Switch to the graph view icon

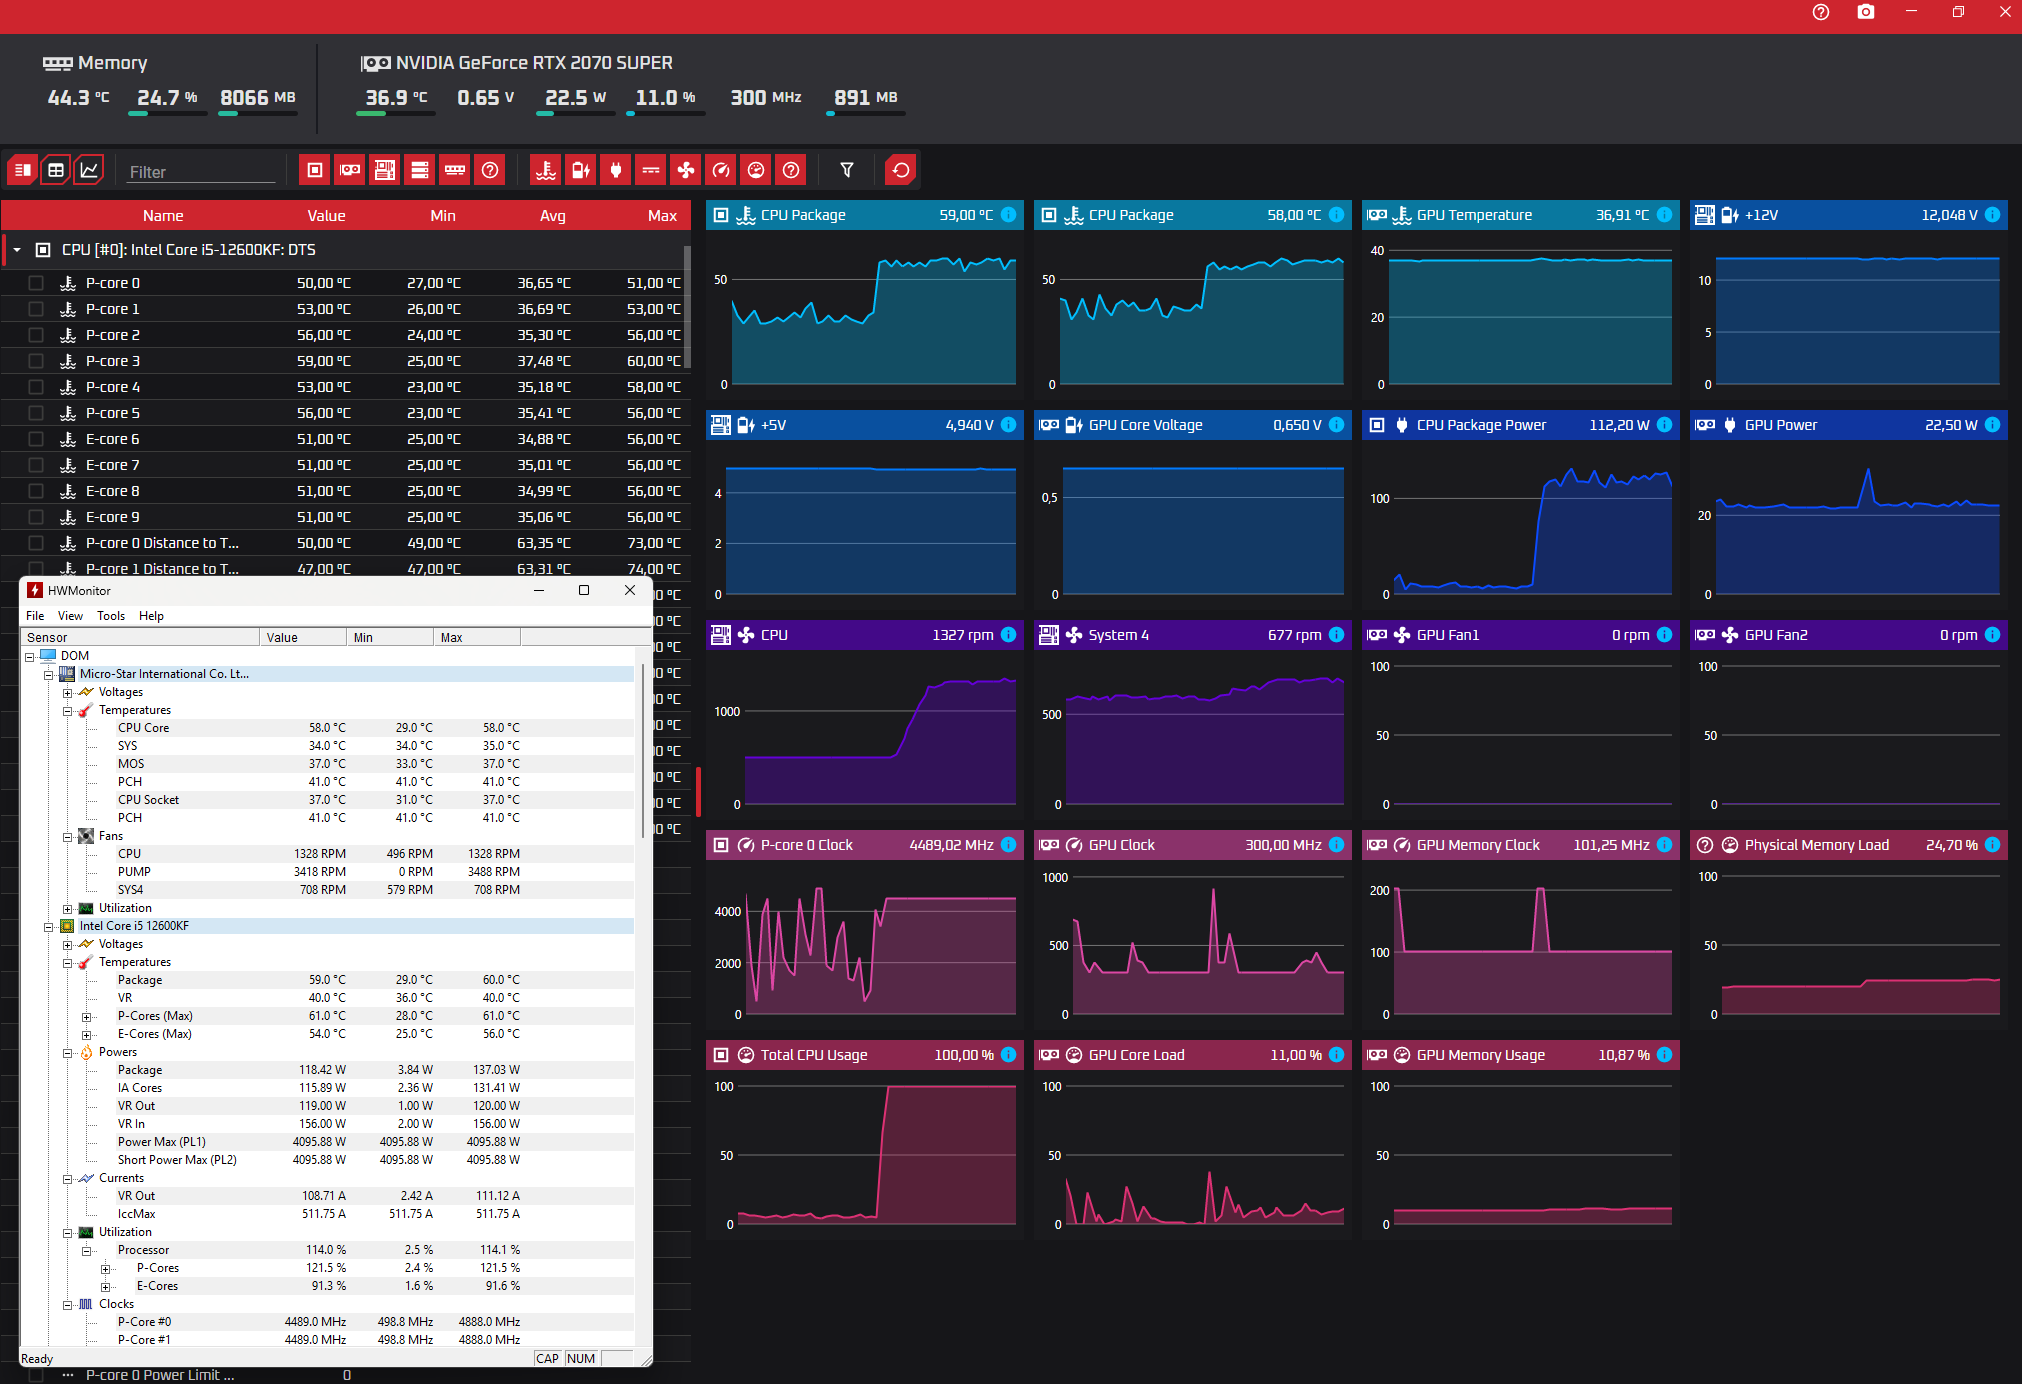89,170
